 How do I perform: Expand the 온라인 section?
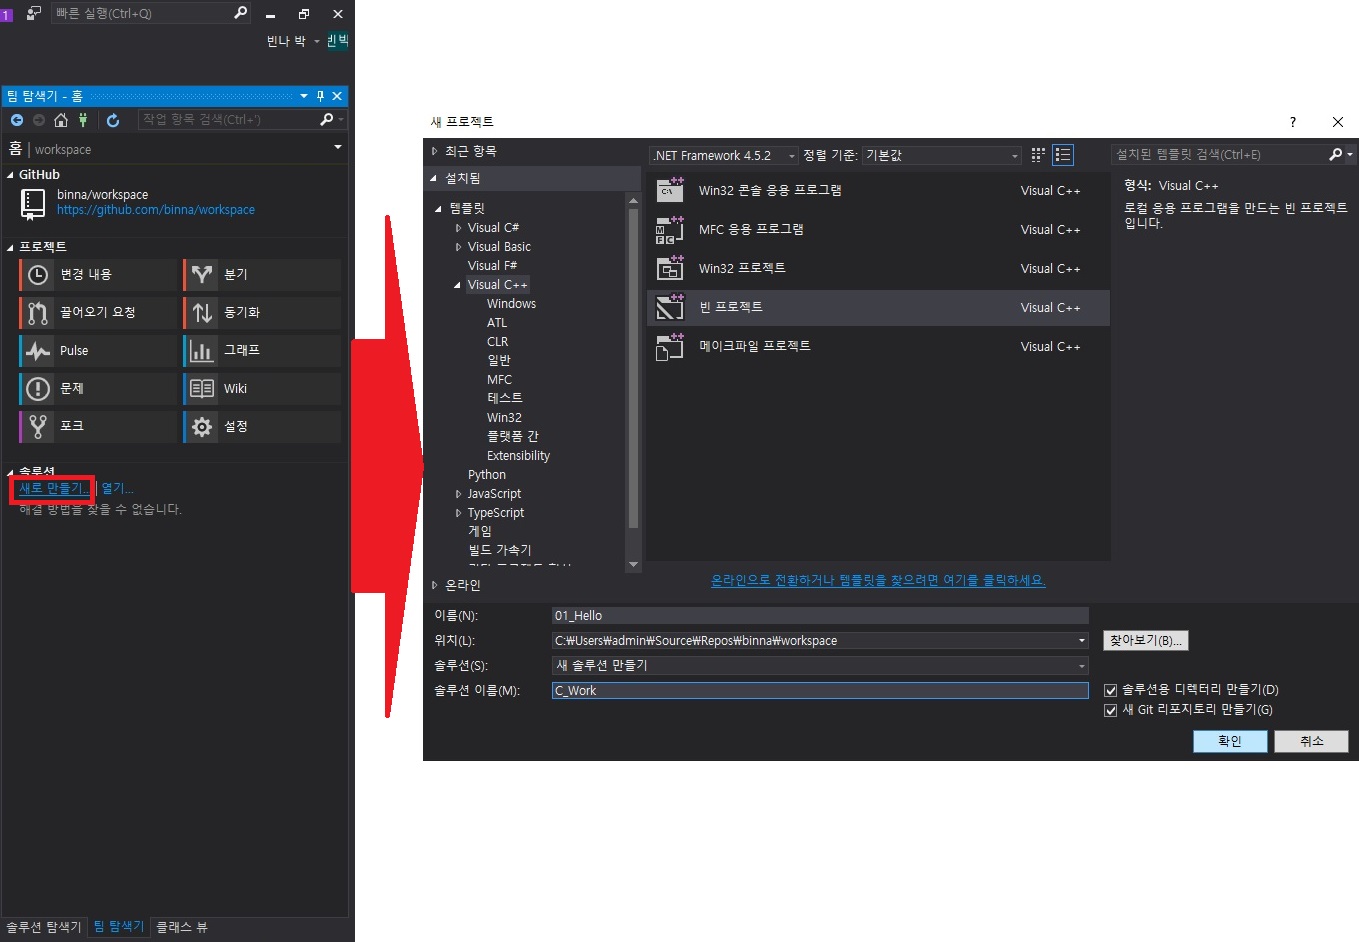(x=434, y=585)
